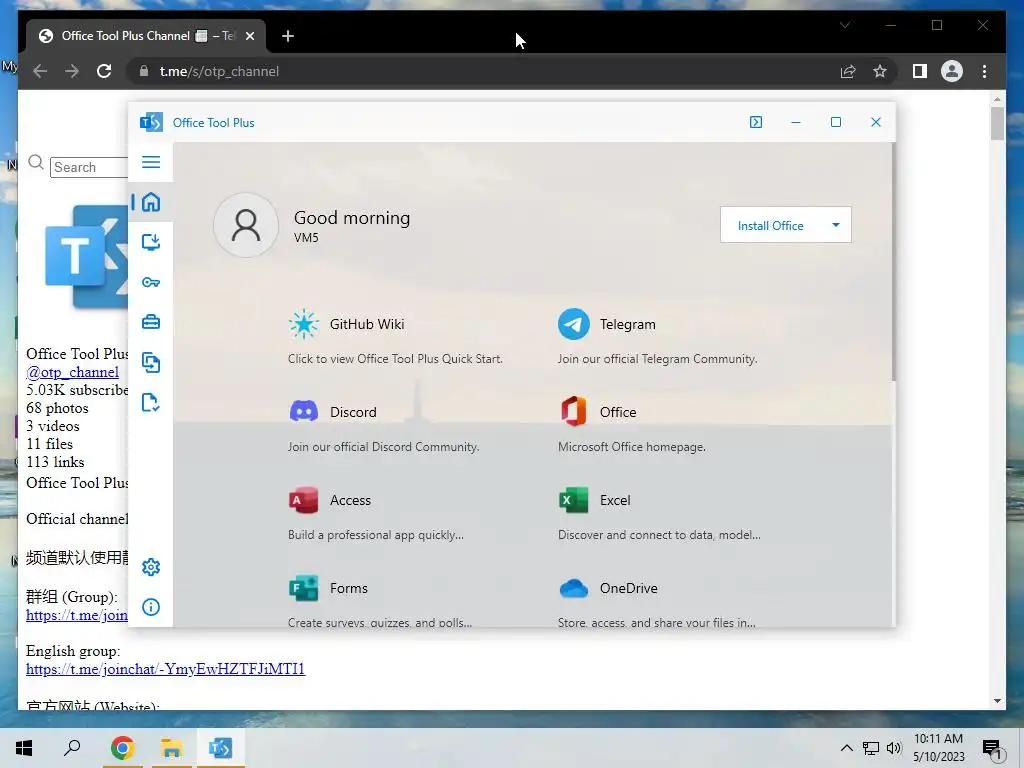1024x768 pixels.
Task: Click the '68 photos' text
Action: click(57, 408)
